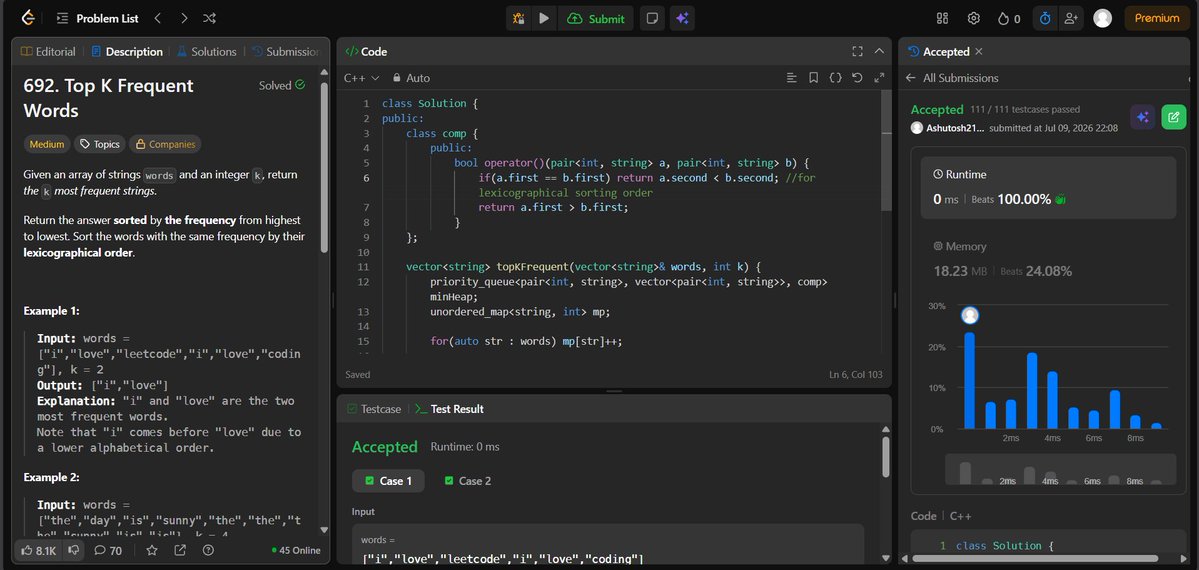Run the code with the play button
The width and height of the screenshot is (1199, 570).
coord(544,18)
